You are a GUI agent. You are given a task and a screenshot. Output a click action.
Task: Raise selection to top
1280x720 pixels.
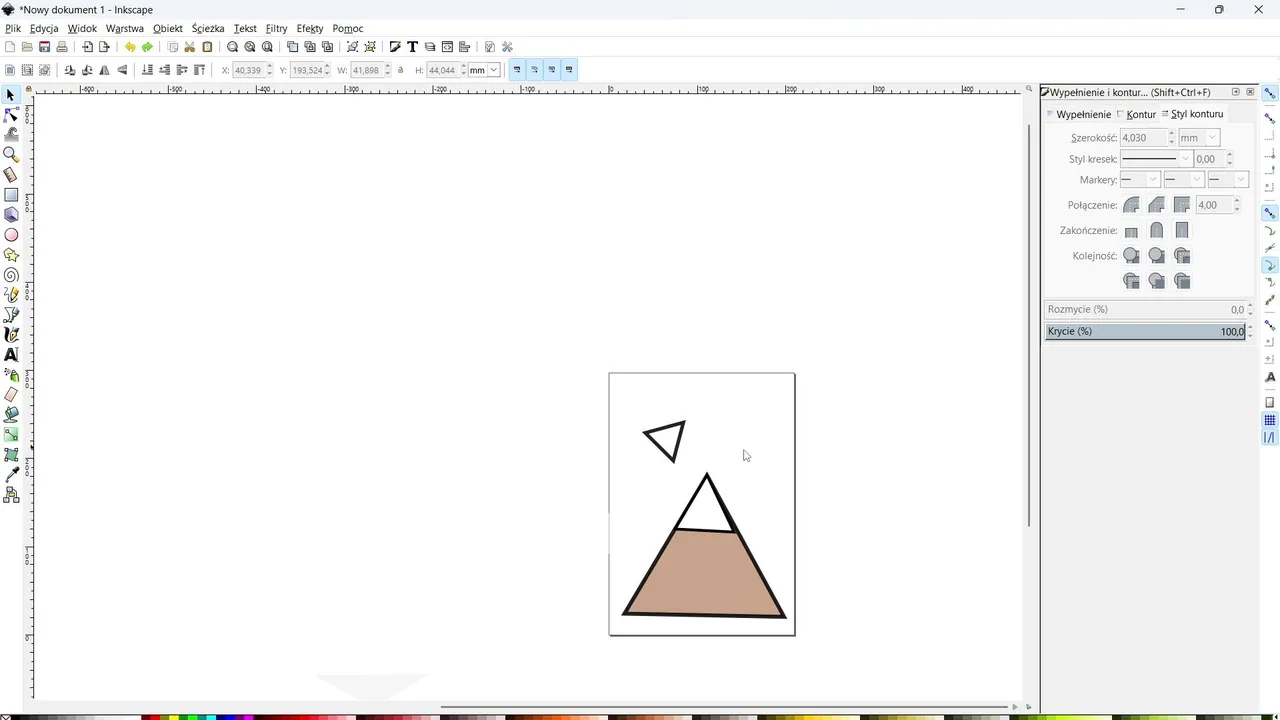coord(200,70)
